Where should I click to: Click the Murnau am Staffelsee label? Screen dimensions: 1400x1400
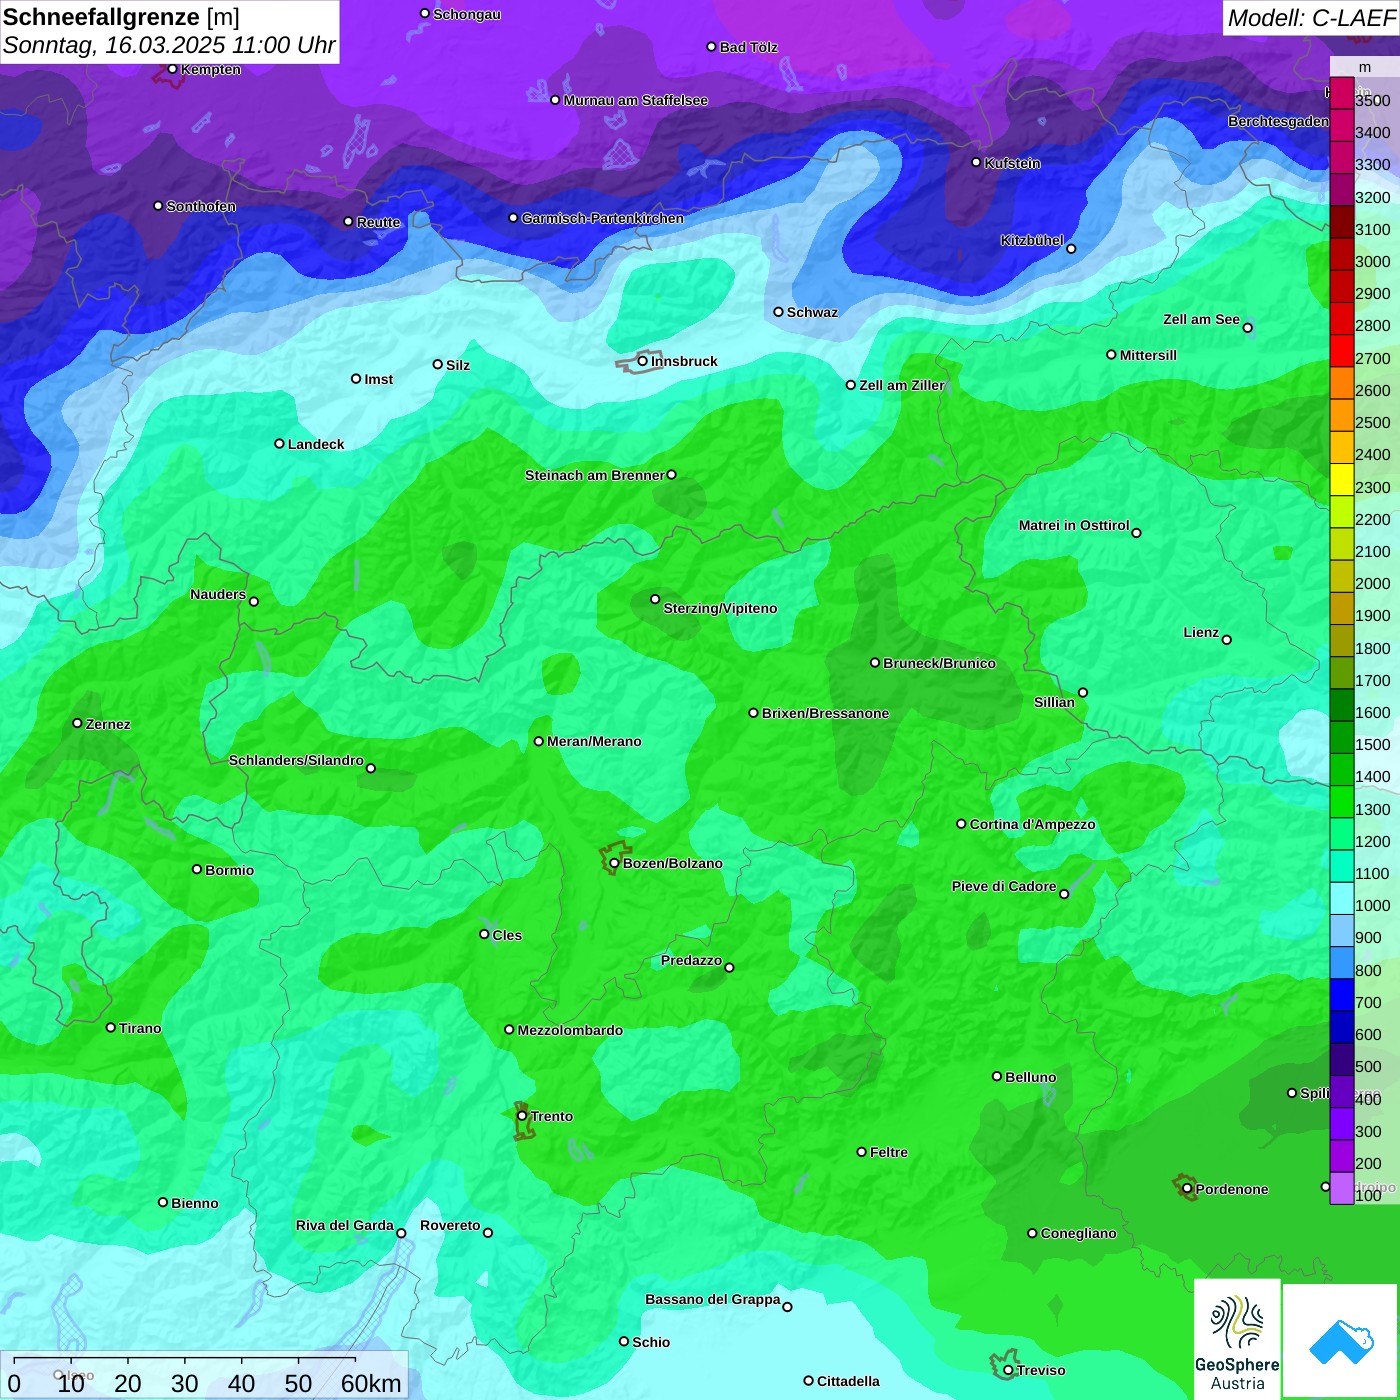click(x=636, y=100)
